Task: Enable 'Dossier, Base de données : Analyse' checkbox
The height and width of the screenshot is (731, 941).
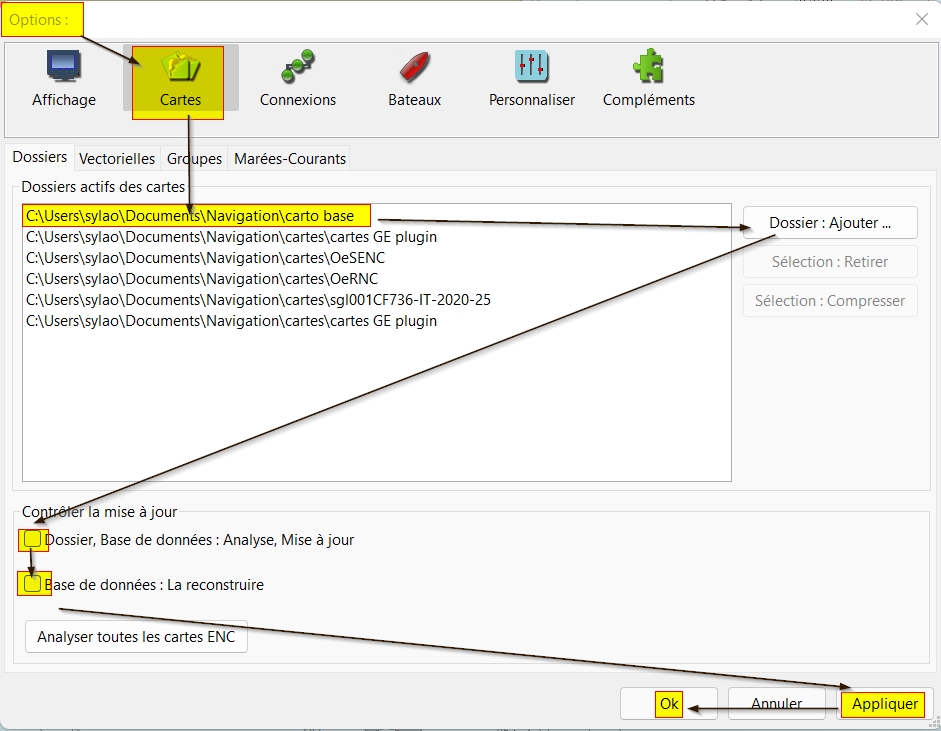Action: [32, 540]
